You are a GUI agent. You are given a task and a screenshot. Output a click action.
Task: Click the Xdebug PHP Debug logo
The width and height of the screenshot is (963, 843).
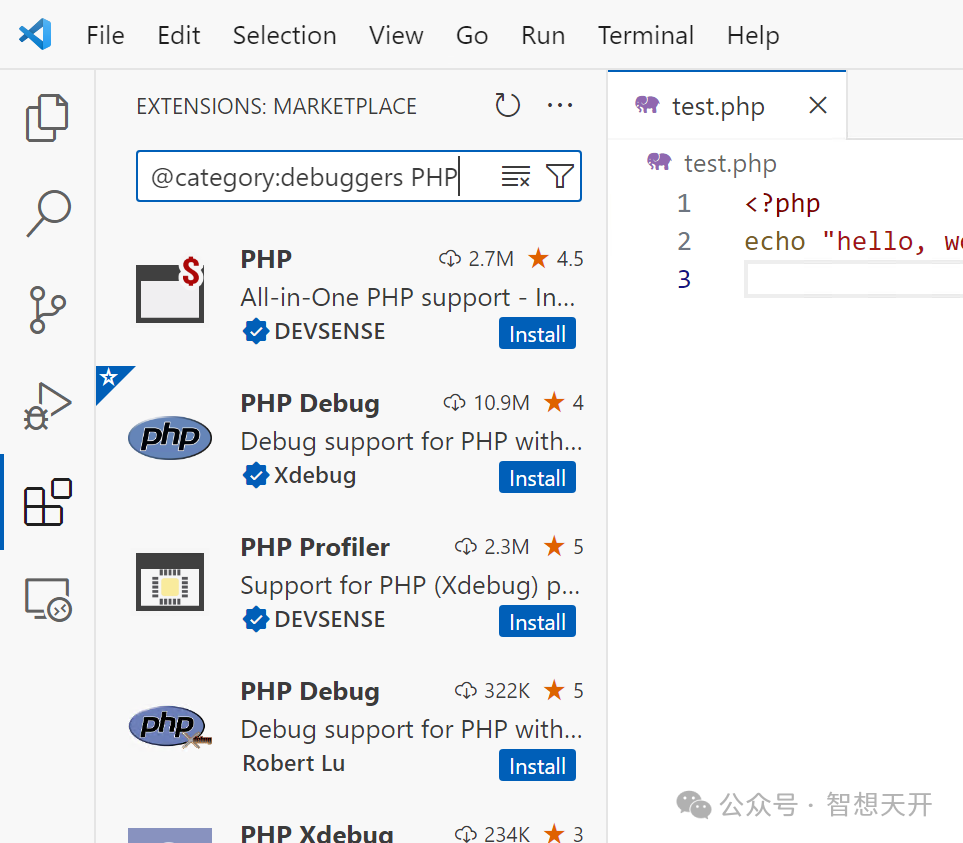170,437
